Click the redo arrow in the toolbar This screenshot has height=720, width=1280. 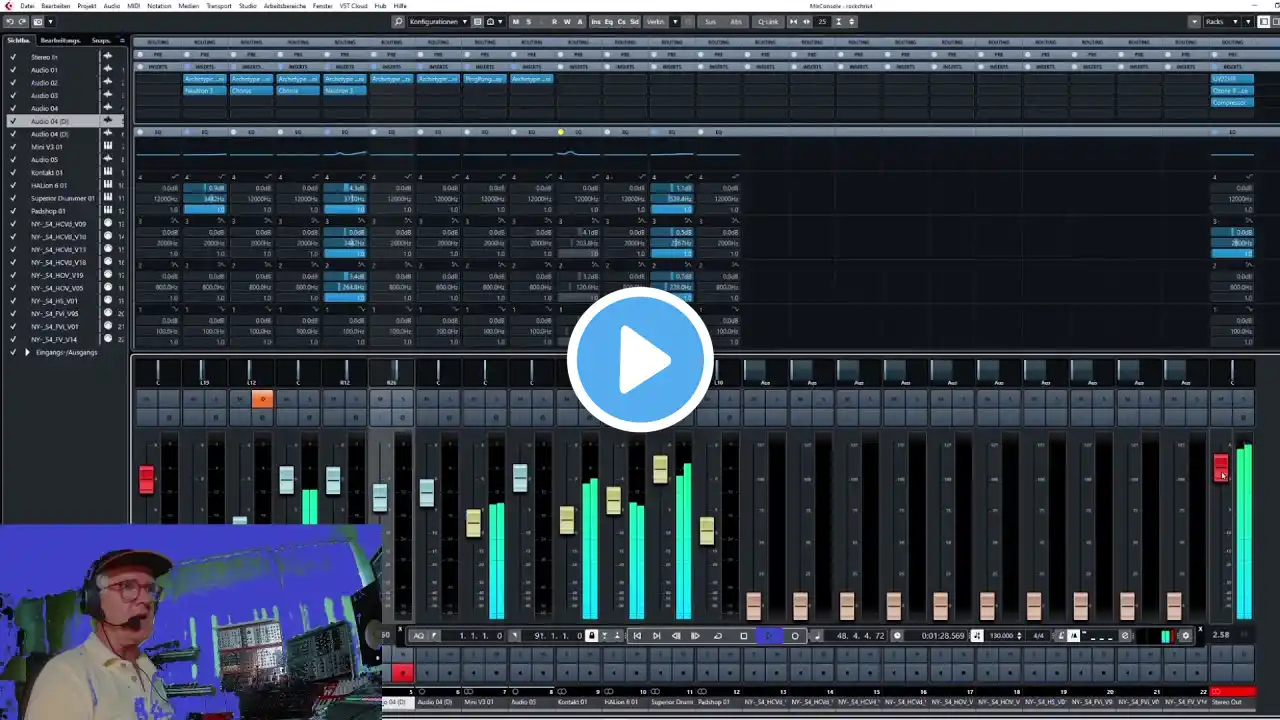click(x=22, y=21)
